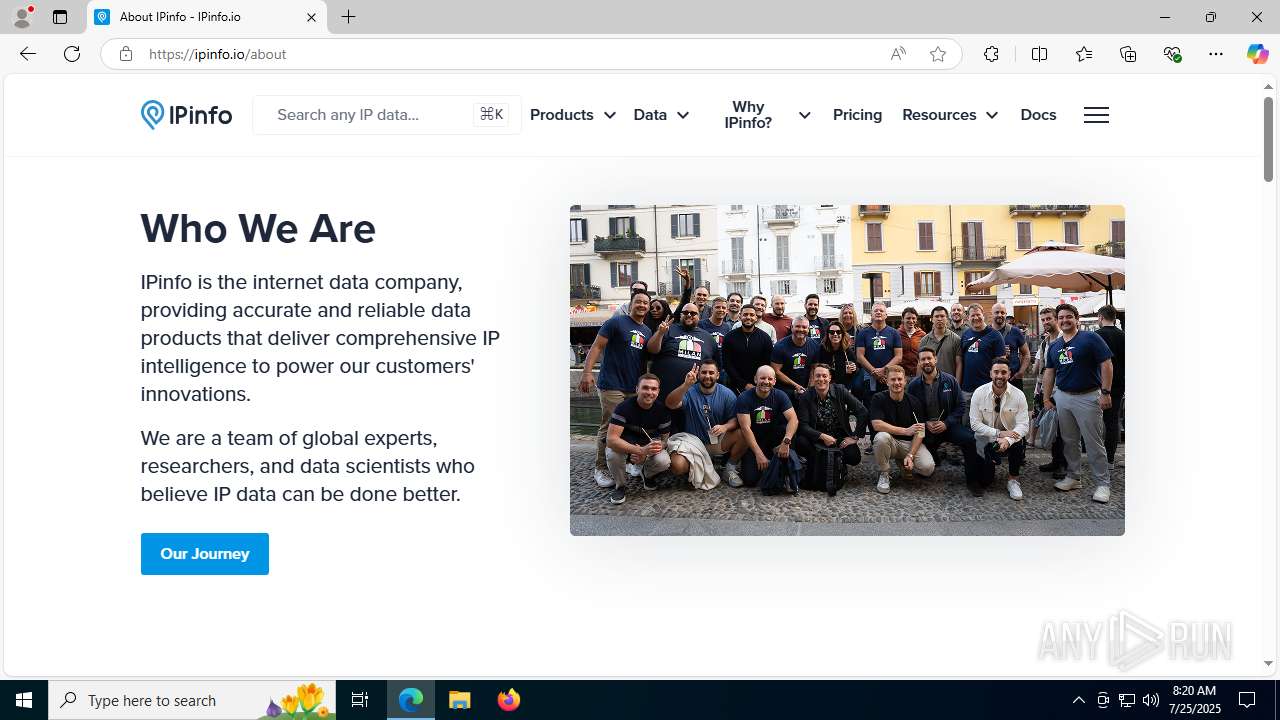
Task: Add this page to favorites star
Action: (938, 54)
